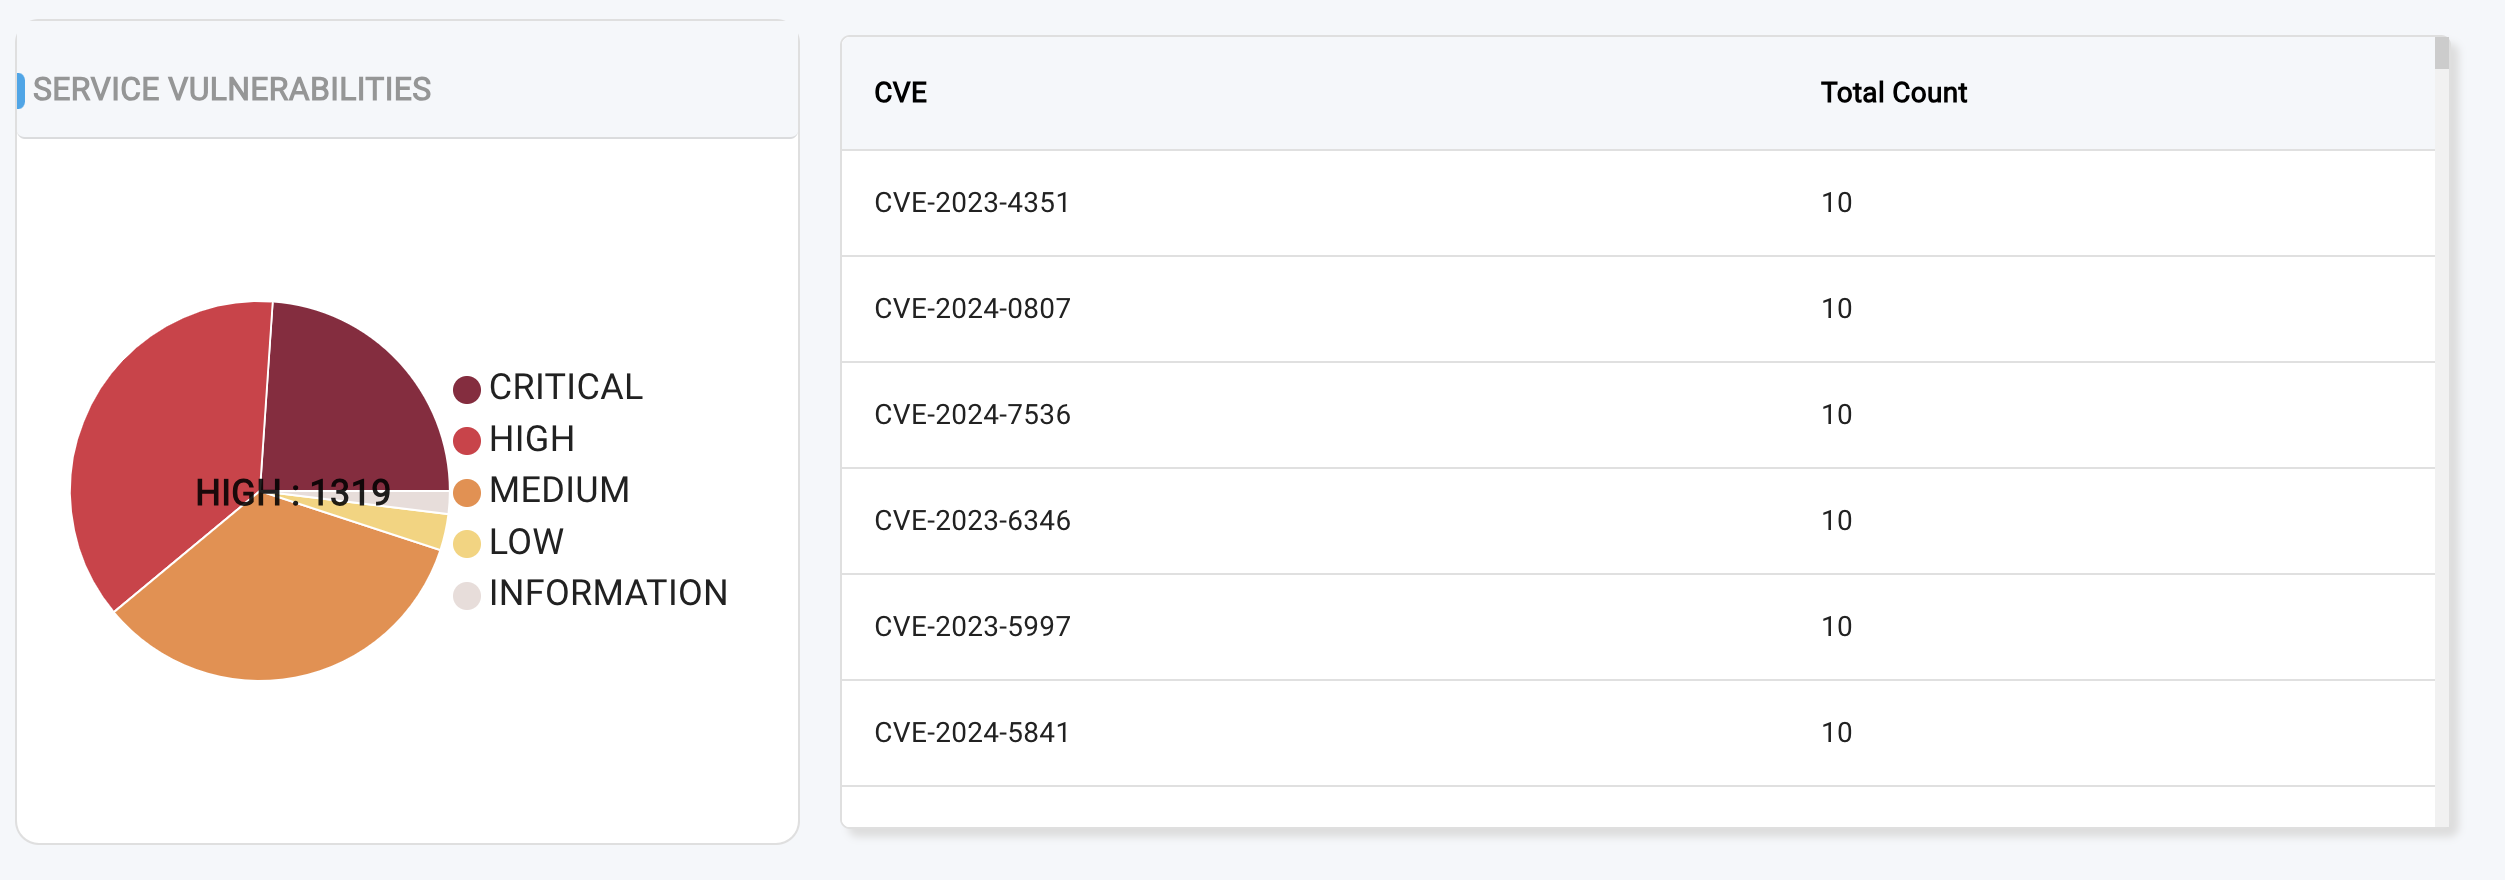Toggle the CRITICAL legend dot
Image resolution: width=2505 pixels, height=880 pixels.
click(467, 389)
